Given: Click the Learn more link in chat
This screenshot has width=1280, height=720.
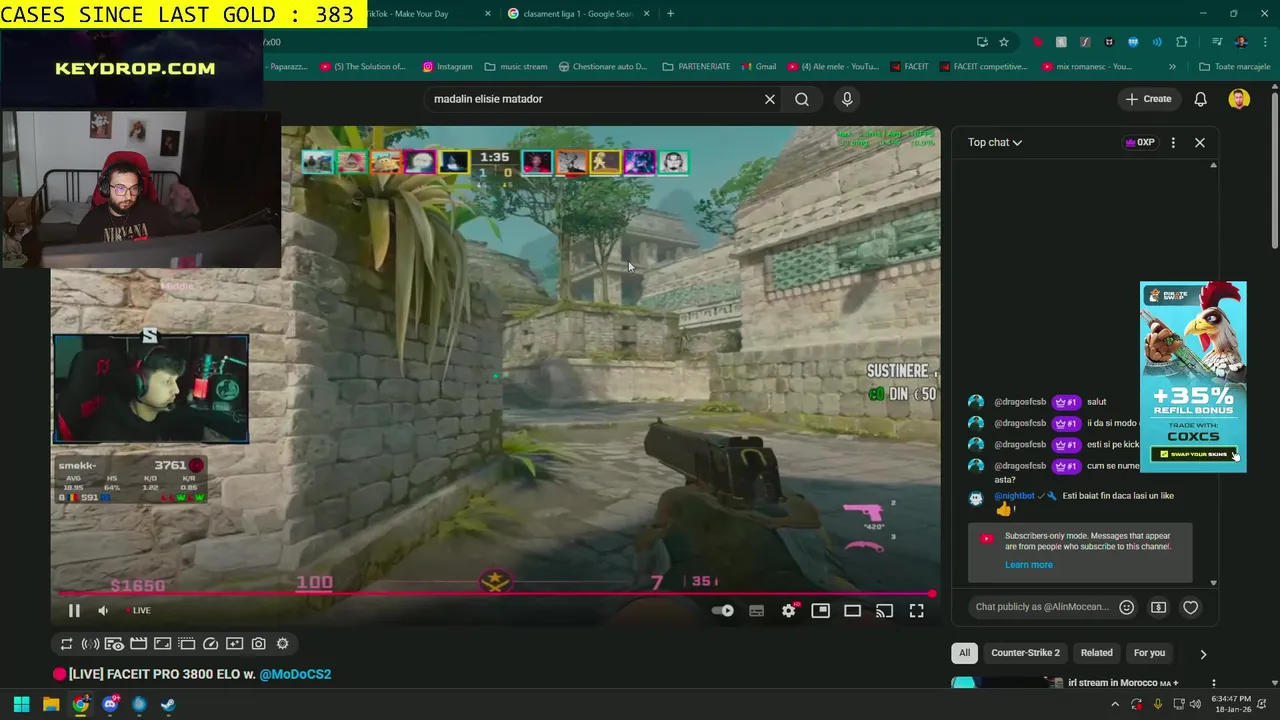Looking at the screenshot, I should click(1029, 565).
